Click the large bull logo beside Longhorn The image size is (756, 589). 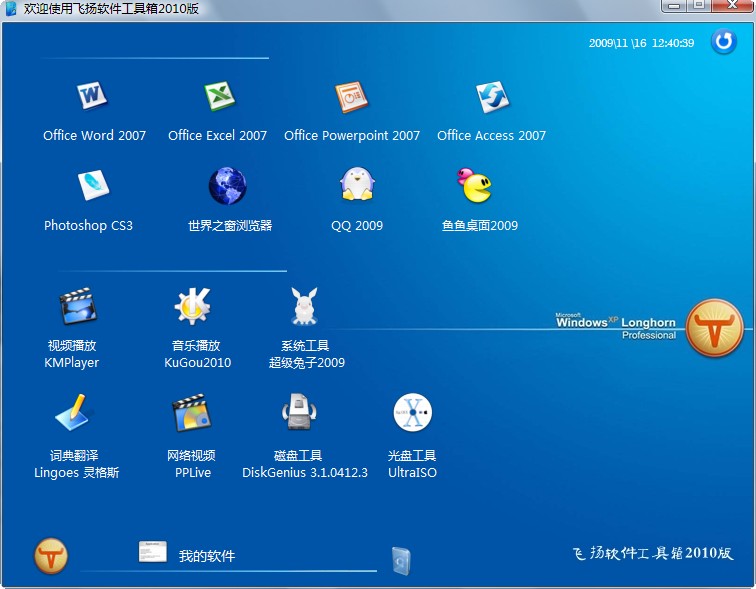tap(714, 328)
